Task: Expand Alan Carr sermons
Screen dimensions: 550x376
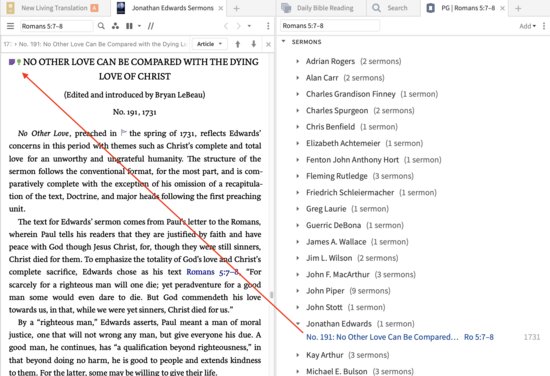Action: pyautogui.click(x=297, y=78)
